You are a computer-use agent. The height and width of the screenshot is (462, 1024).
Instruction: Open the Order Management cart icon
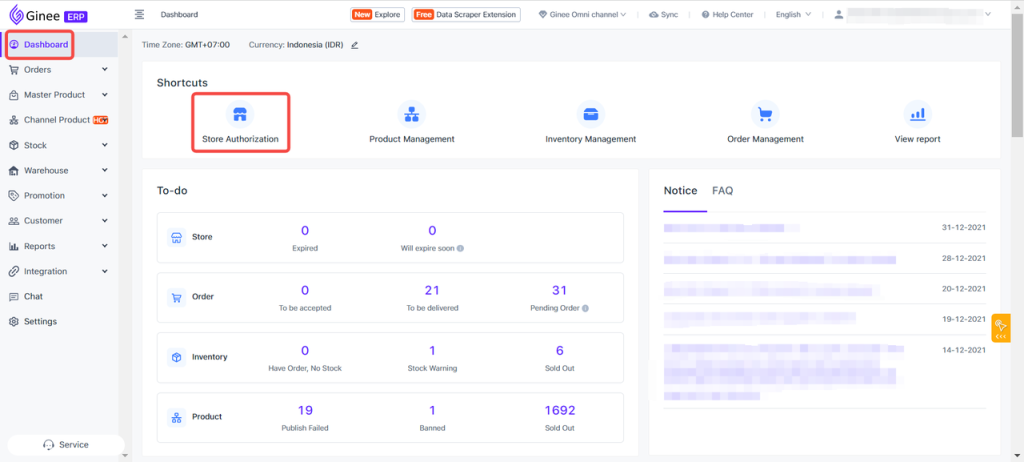pos(765,113)
